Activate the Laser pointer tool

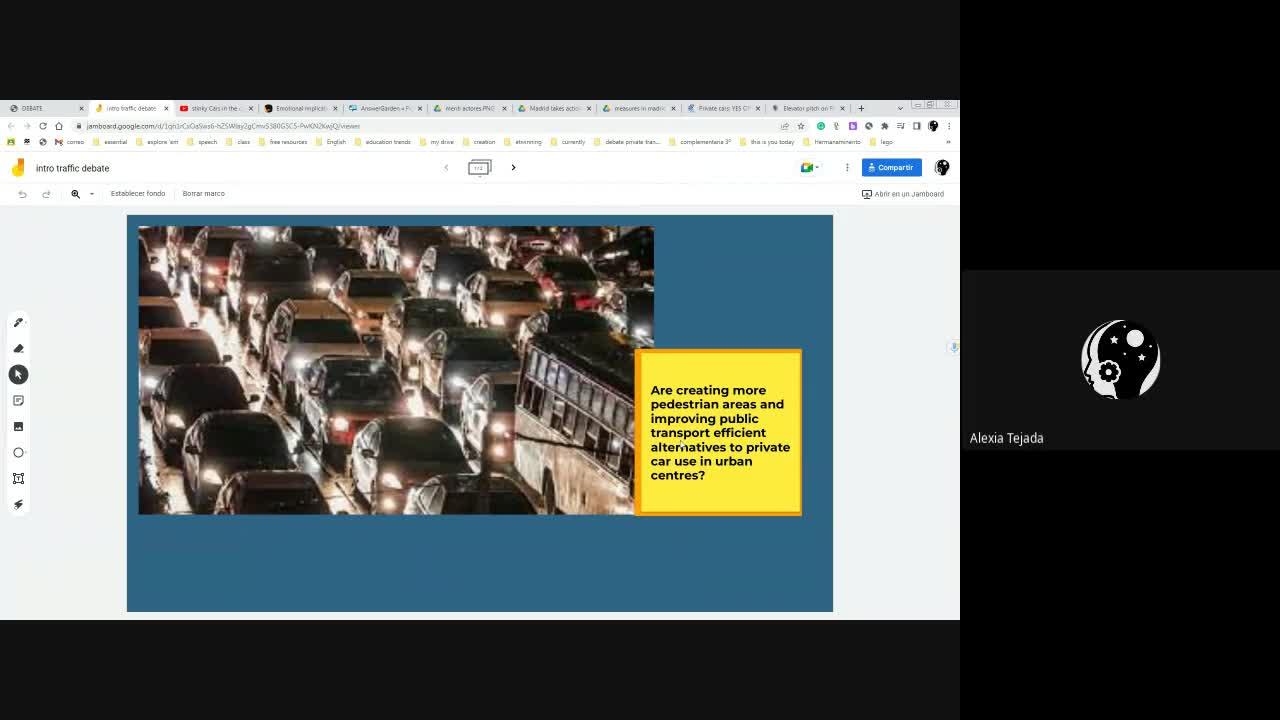pos(18,504)
